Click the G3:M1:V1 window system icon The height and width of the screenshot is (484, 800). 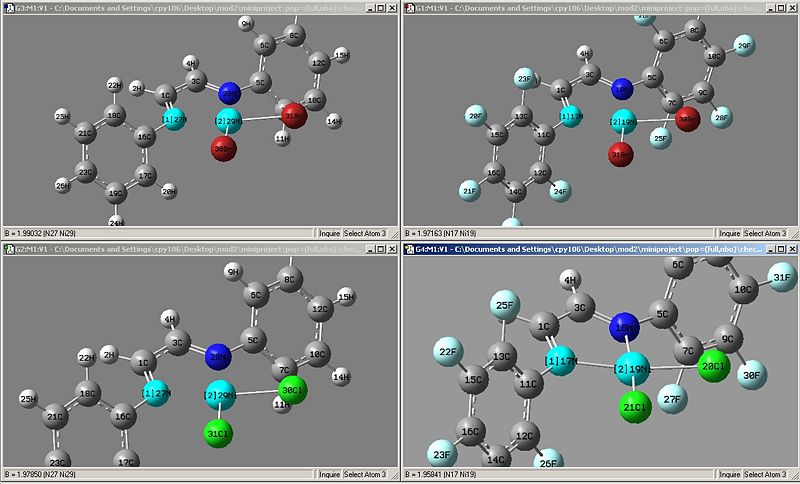9,8
